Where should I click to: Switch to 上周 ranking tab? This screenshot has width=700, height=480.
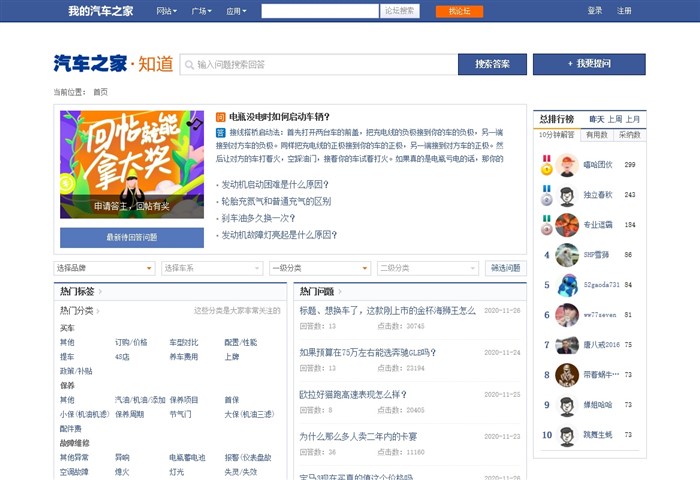[x=614, y=119]
